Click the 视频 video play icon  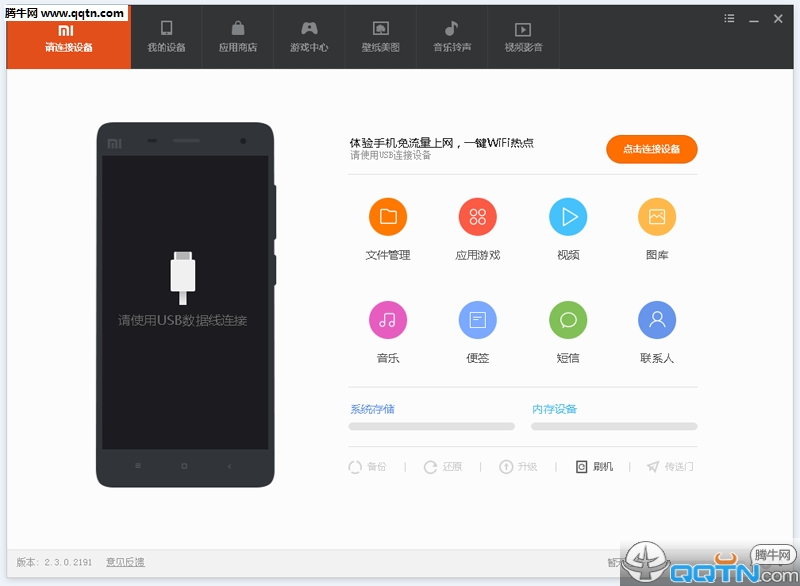tap(568, 217)
